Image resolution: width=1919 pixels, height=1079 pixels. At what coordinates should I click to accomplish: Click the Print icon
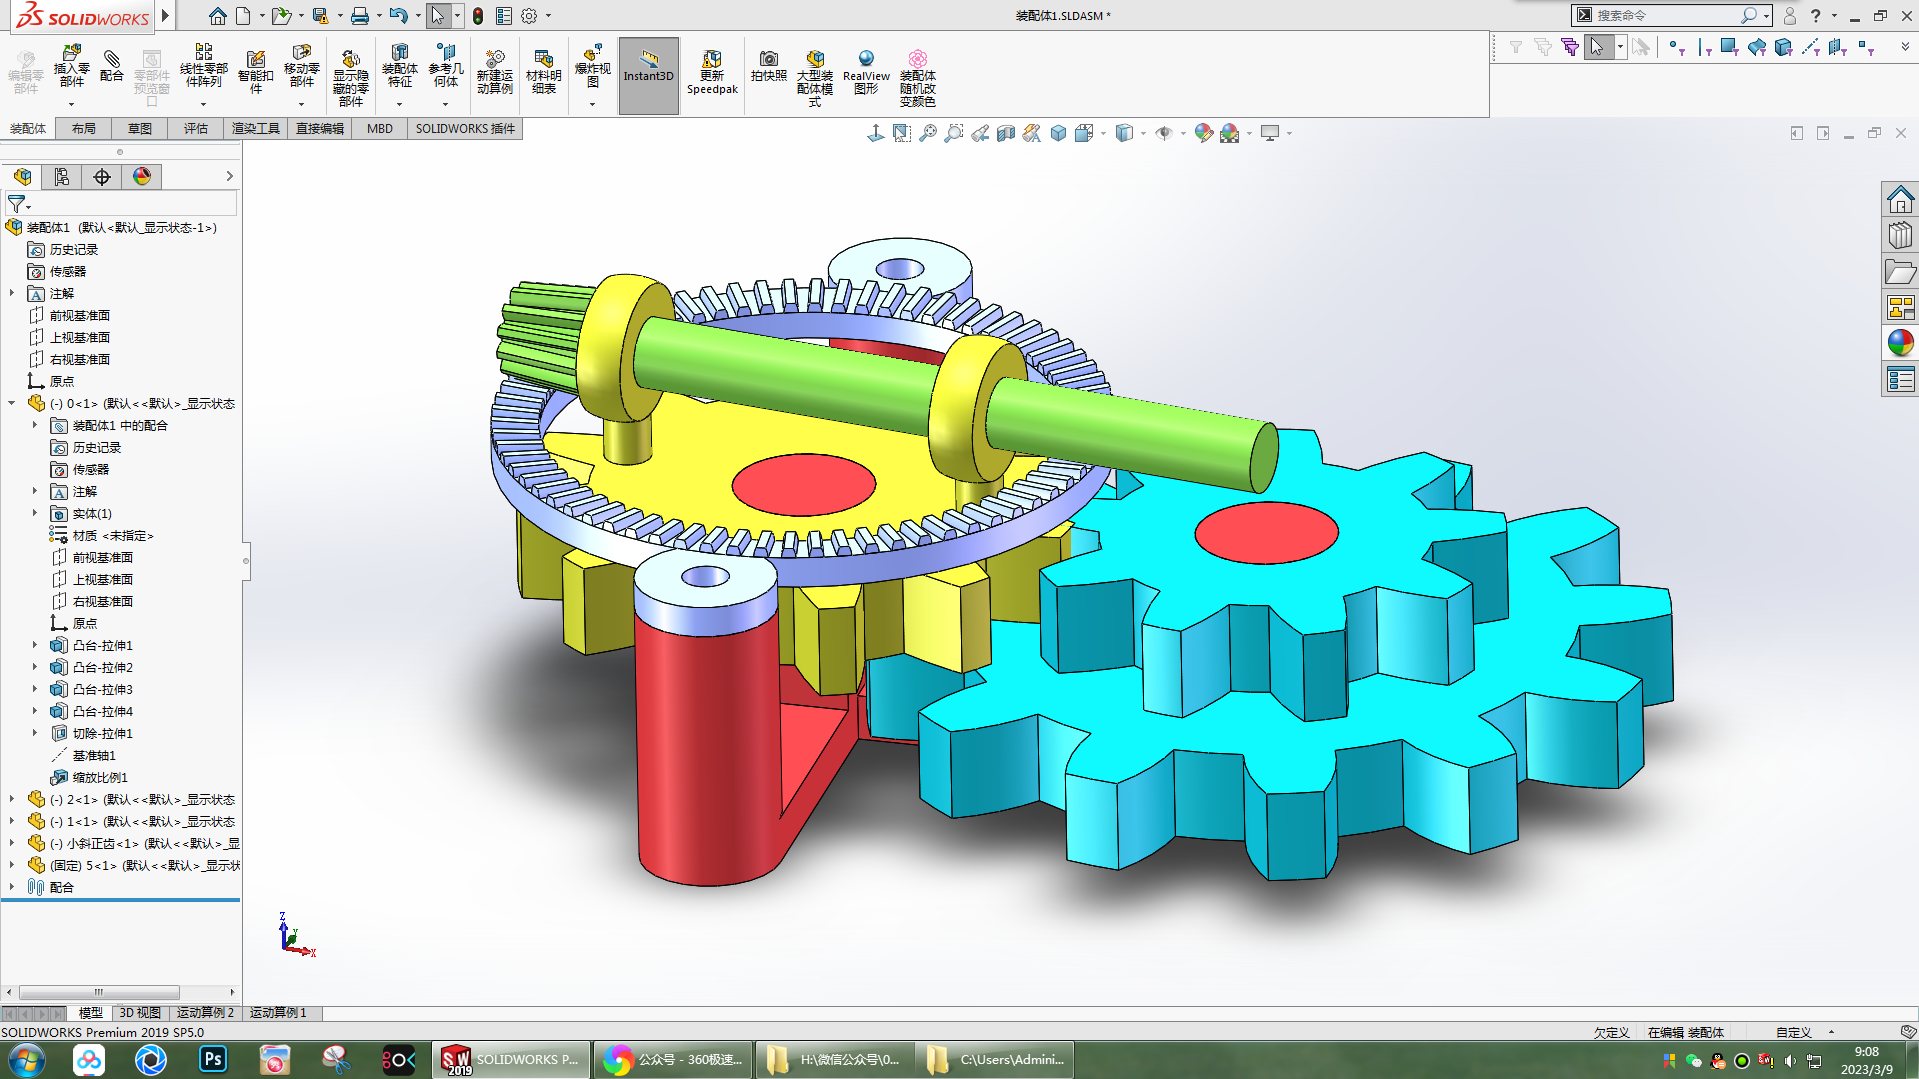[x=360, y=16]
